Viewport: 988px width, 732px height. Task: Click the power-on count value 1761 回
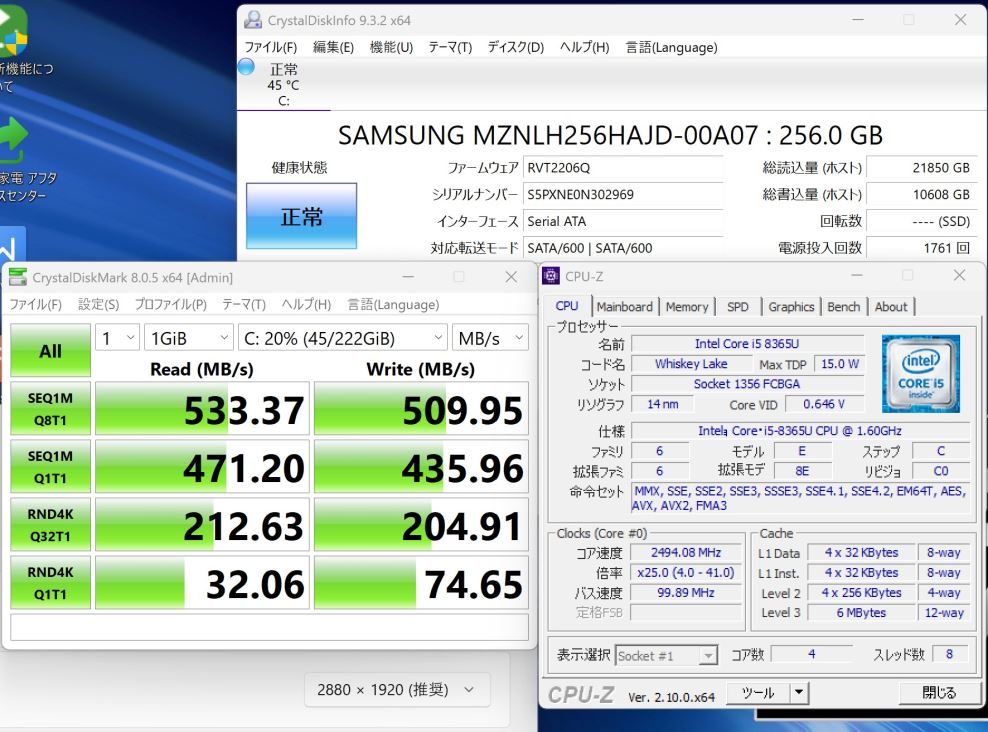click(x=922, y=248)
